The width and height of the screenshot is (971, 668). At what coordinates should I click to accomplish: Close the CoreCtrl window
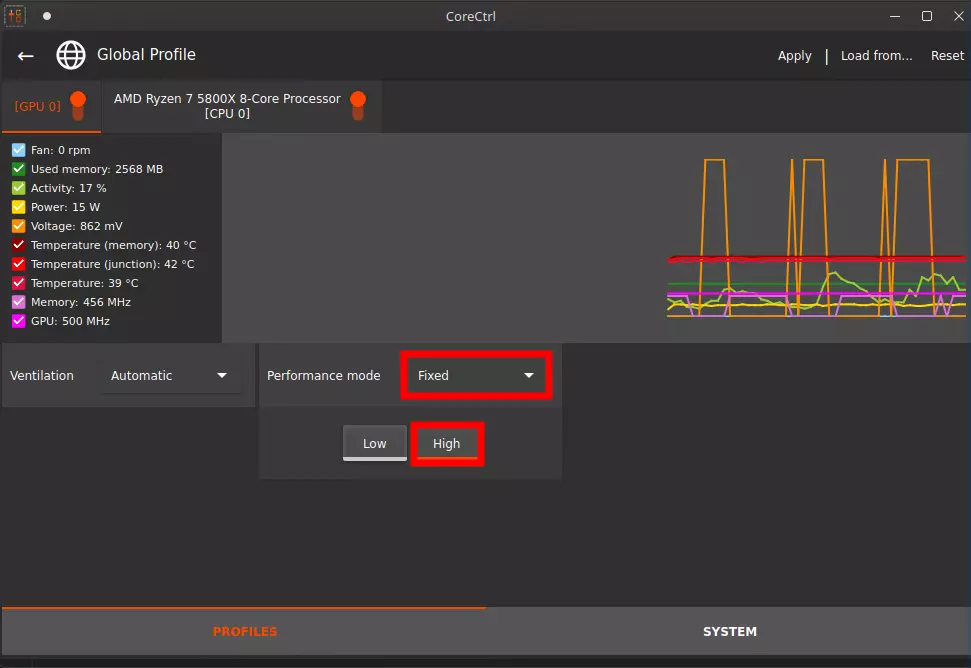pyautogui.click(x=959, y=16)
